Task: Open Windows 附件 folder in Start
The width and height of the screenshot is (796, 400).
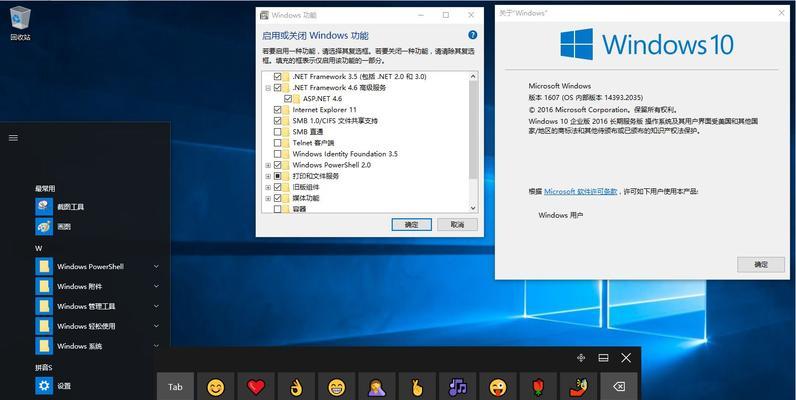Action: click(x=96, y=286)
